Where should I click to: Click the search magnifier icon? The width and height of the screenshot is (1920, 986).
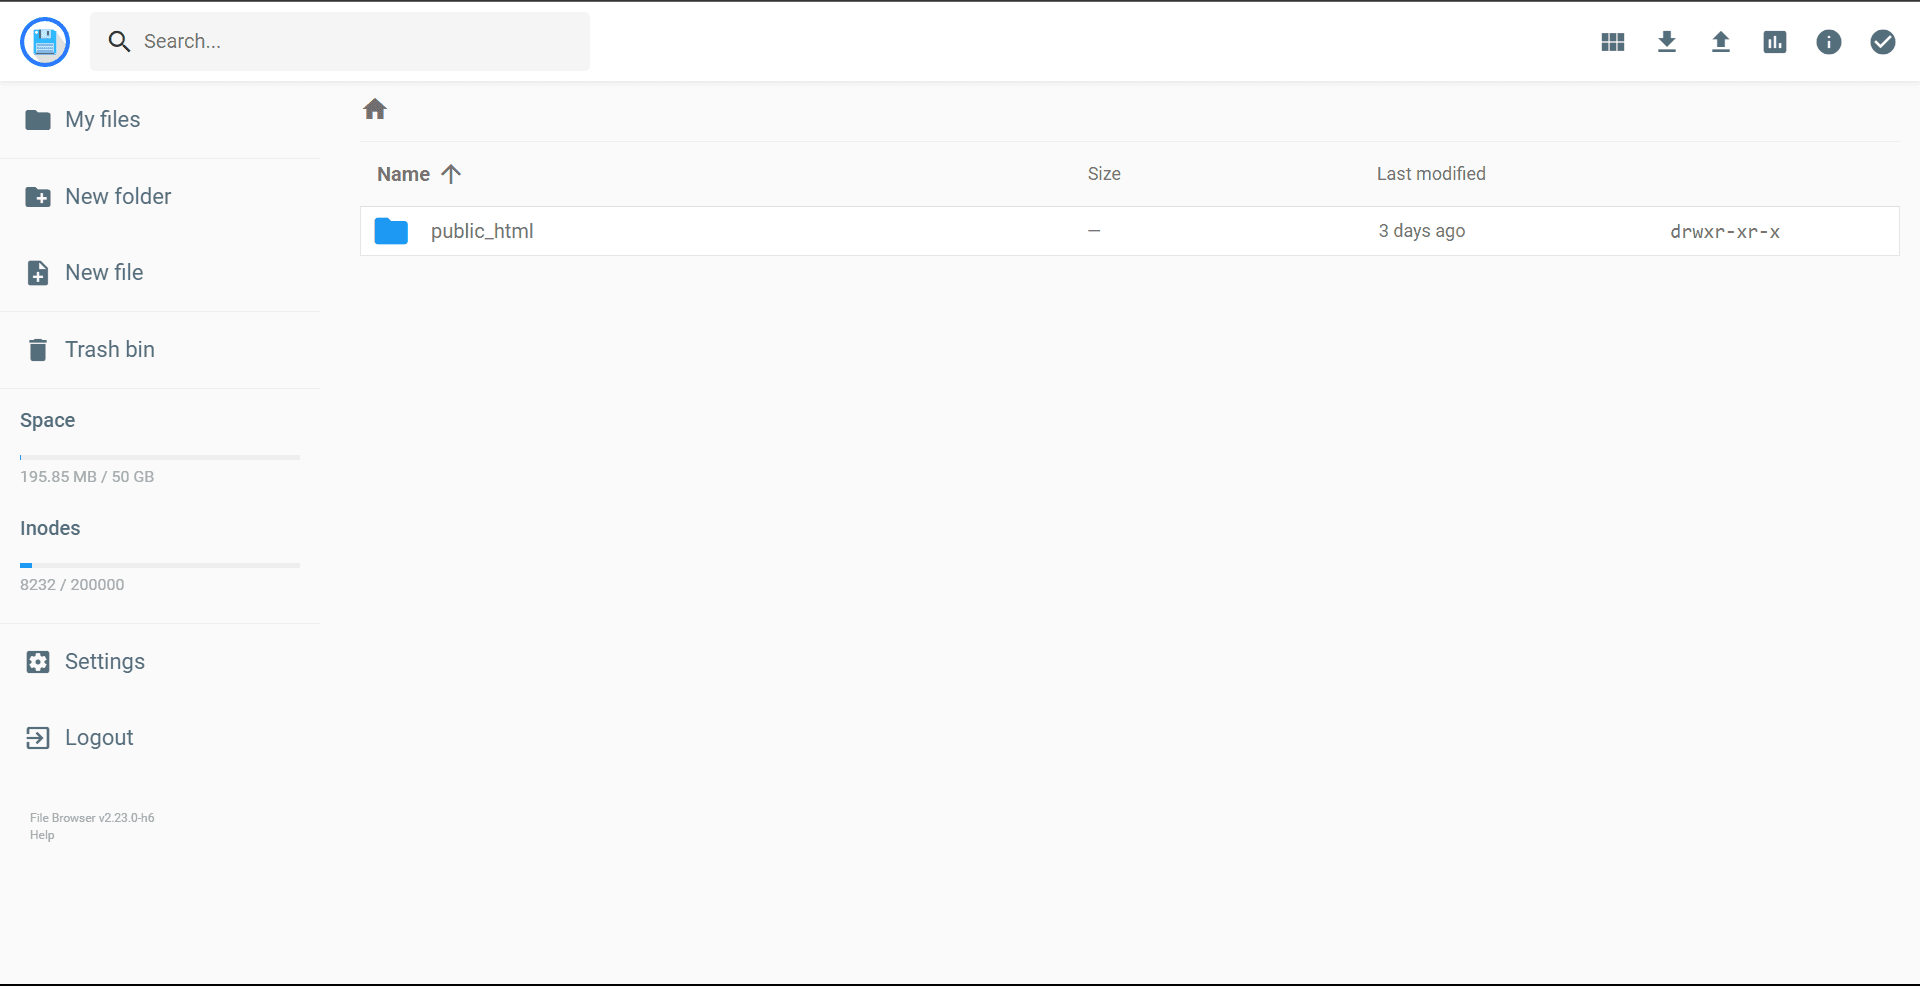click(x=119, y=41)
